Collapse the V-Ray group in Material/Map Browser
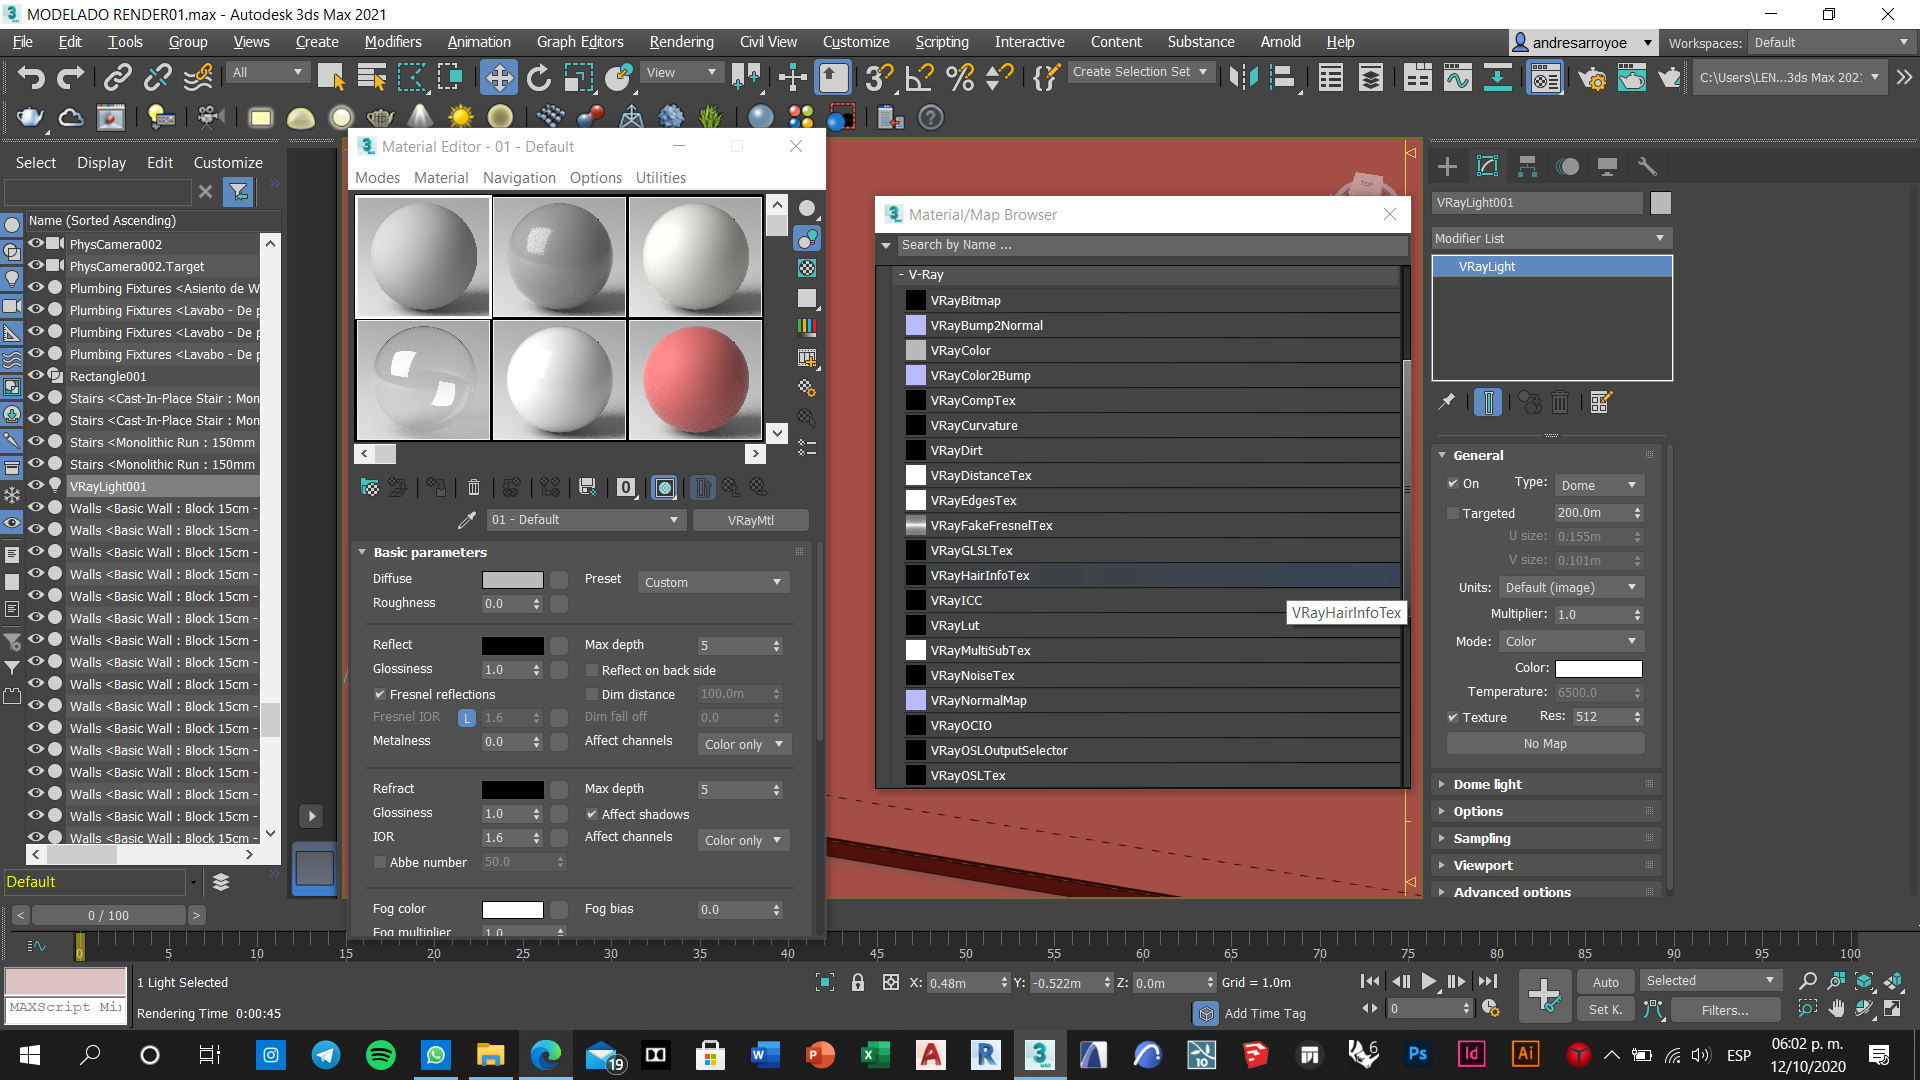The height and width of the screenshot is (1080, 1920). (x=901, y=274)
